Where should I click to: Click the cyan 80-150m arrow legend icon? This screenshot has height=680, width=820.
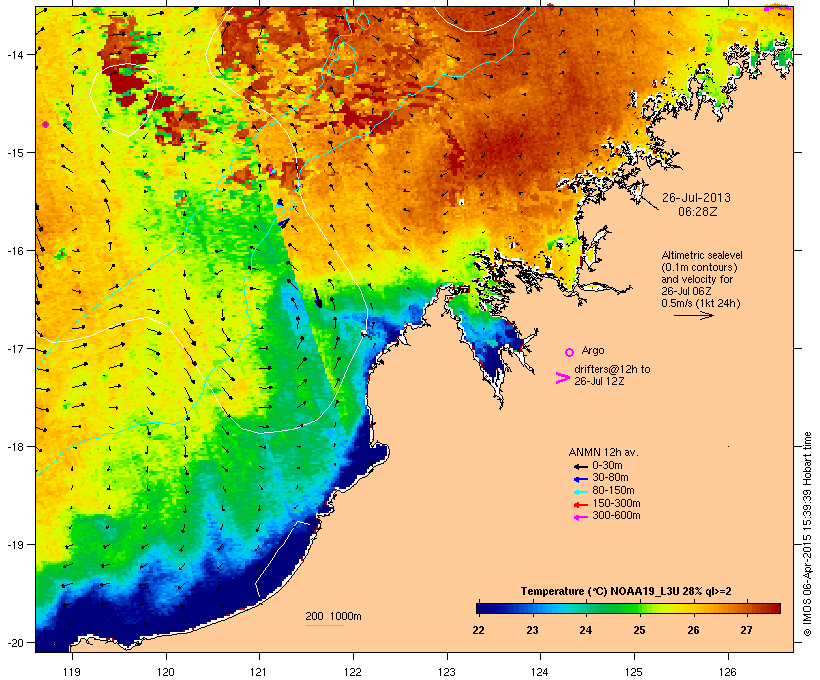580,492
